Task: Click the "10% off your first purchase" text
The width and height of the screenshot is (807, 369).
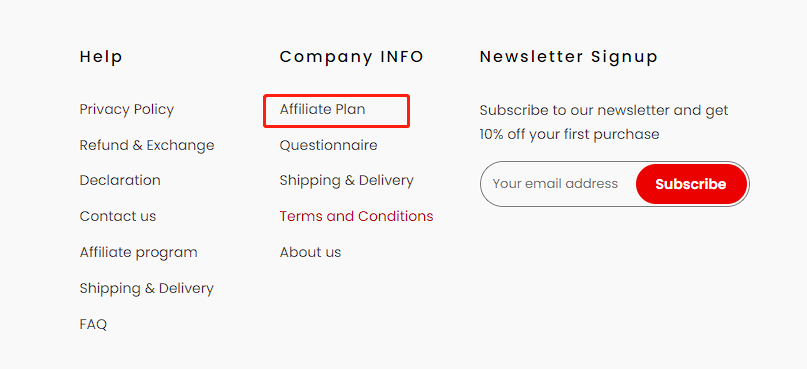Action: pos(569,134)
